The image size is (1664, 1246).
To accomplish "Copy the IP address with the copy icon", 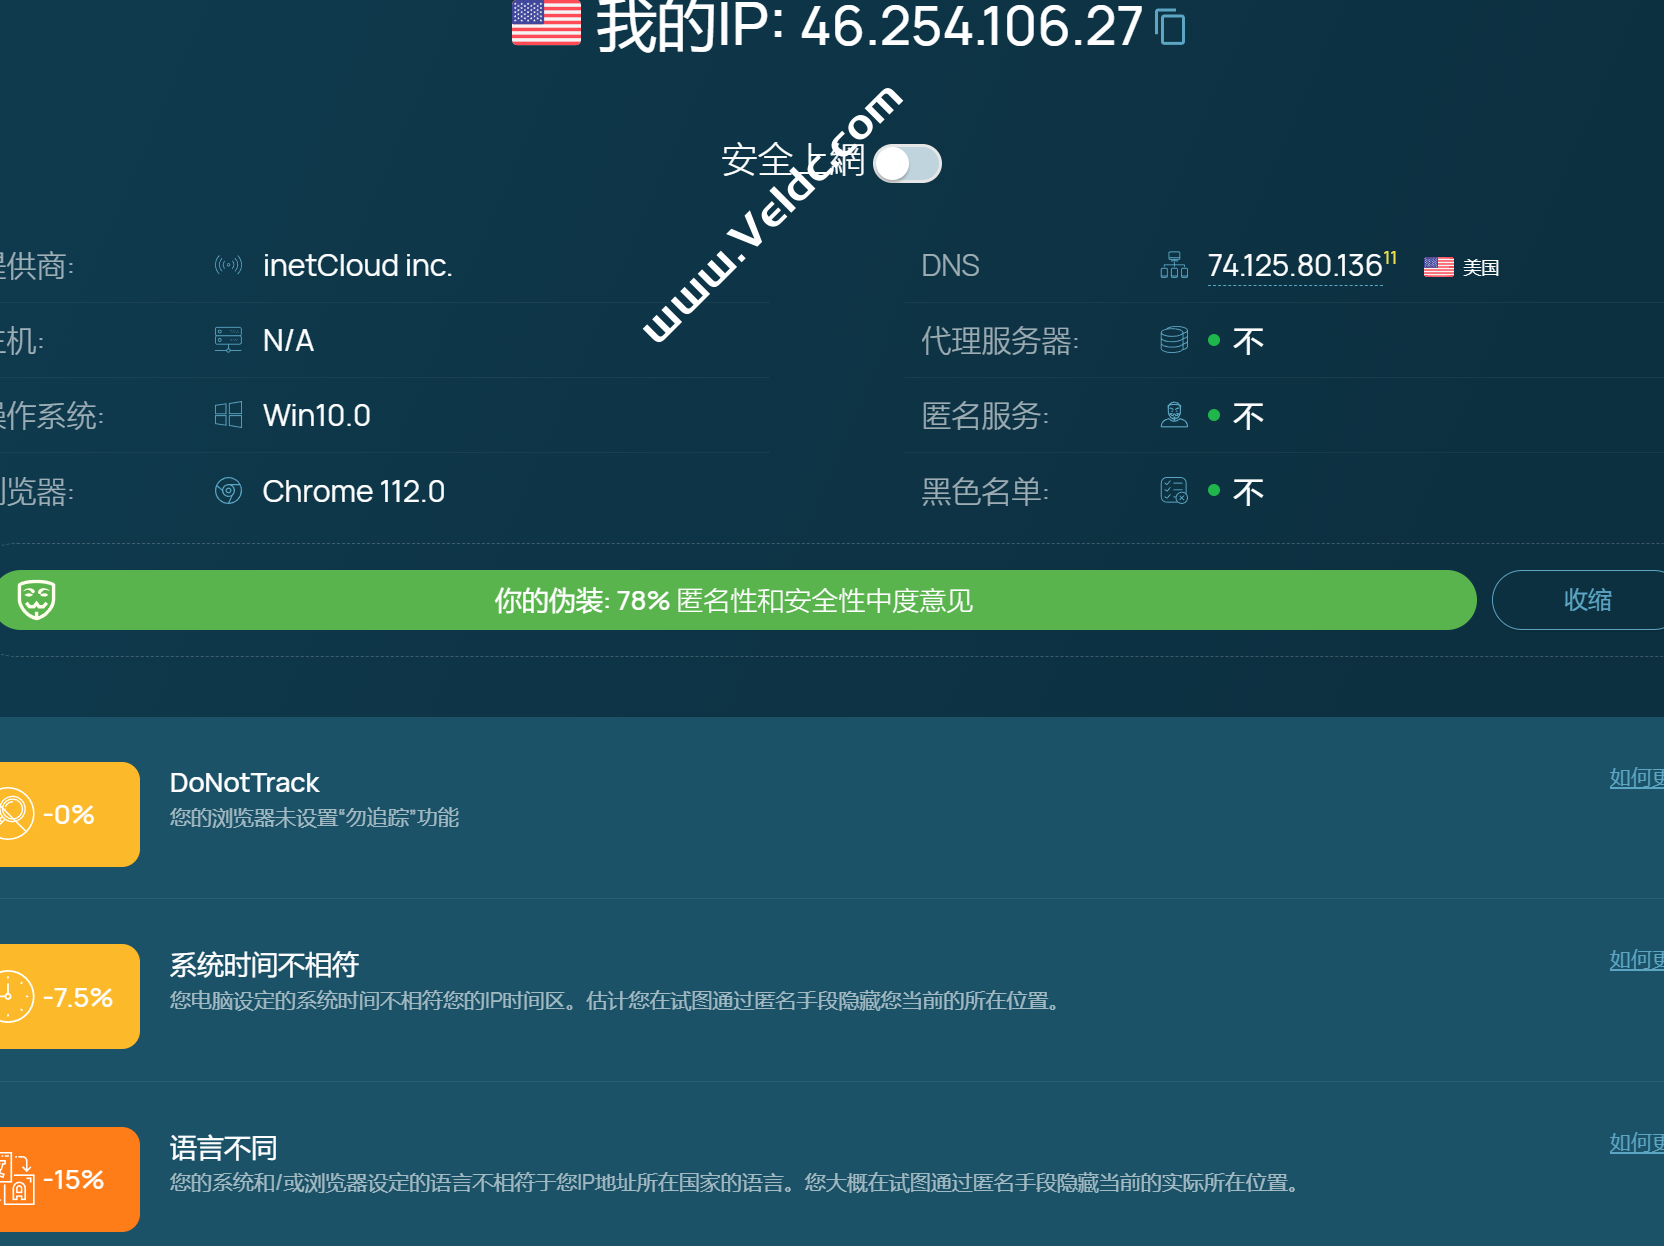I will (x=1170, y=26).
